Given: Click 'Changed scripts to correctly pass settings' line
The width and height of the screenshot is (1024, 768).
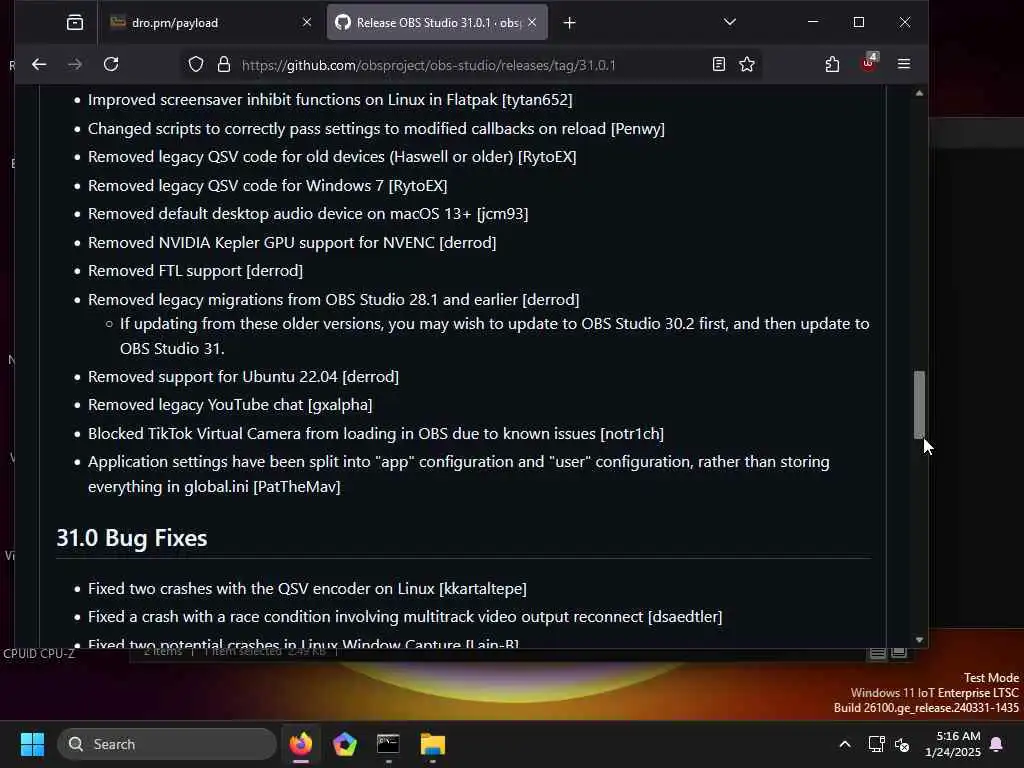Looking at the screenshot, I should (x=376, y=129).
